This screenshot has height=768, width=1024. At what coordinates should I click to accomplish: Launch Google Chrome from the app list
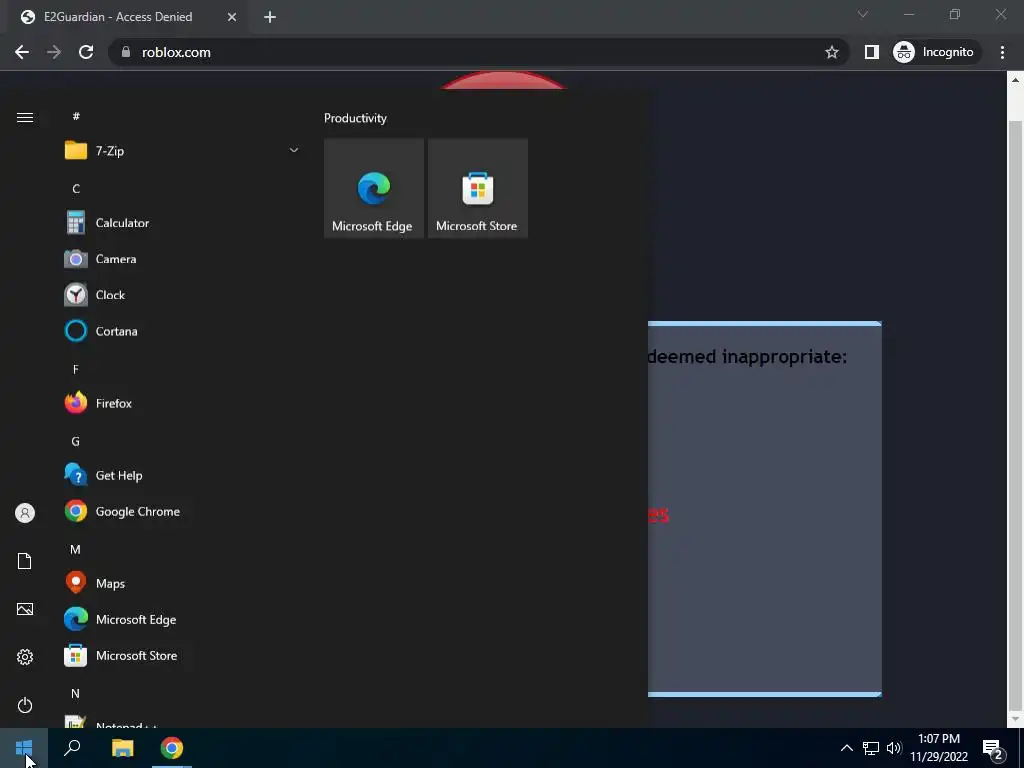[182, 511]
